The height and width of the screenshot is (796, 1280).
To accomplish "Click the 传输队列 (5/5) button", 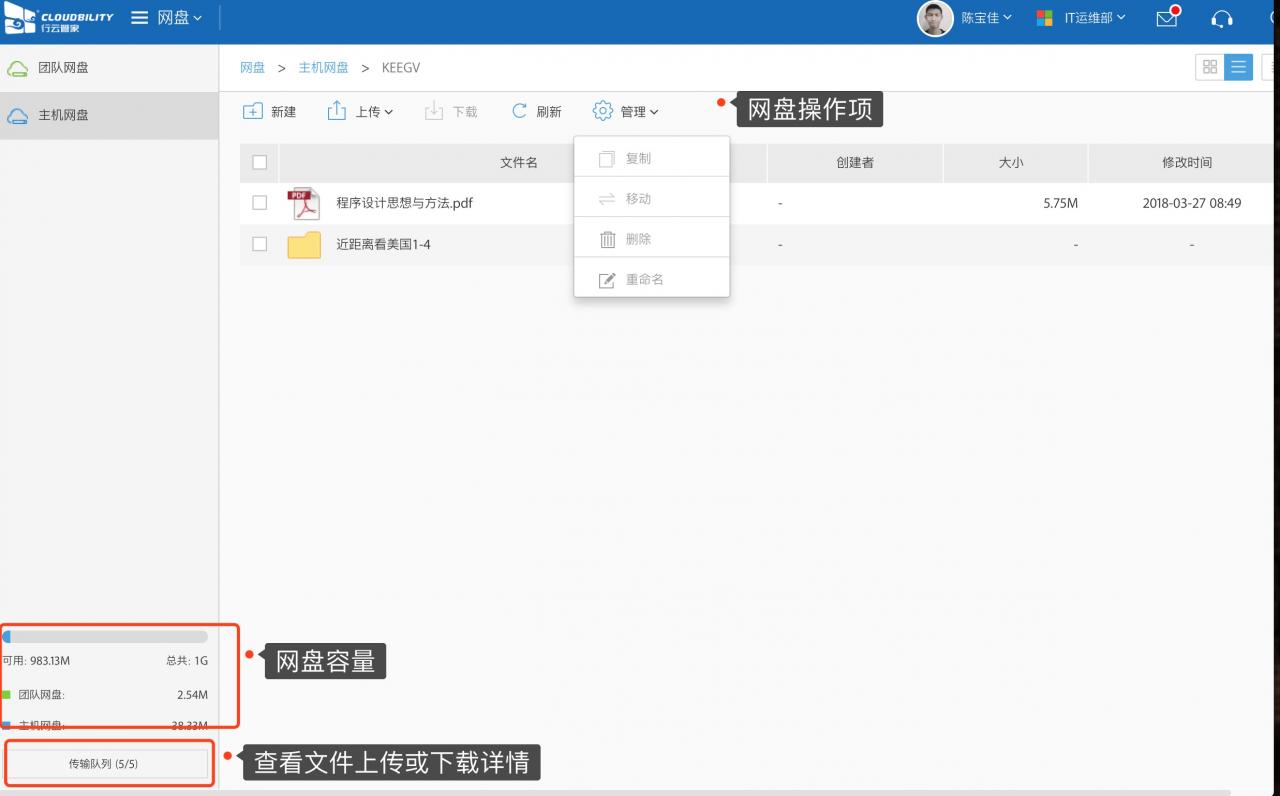I will click(x=108, y=764).
